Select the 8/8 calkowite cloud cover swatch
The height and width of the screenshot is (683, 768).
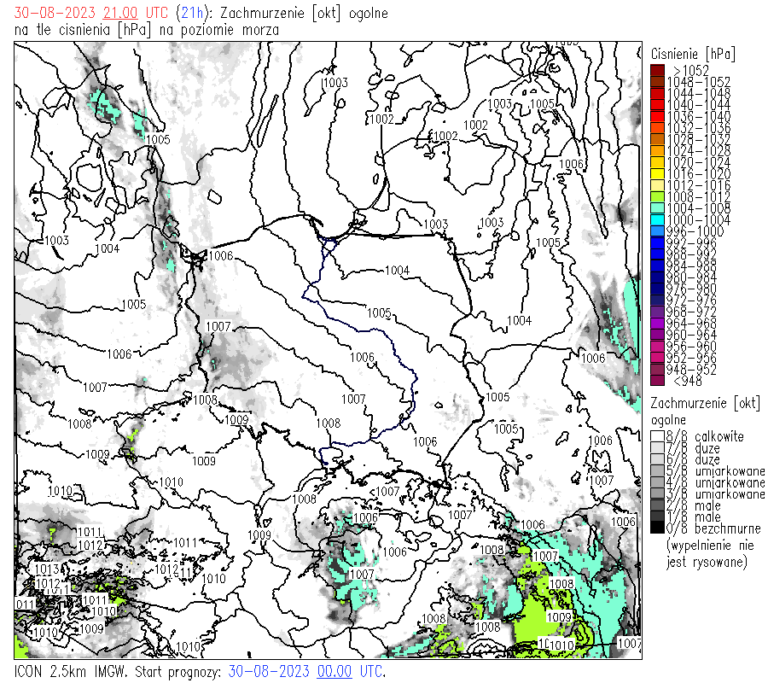click(x=657, y=436)
